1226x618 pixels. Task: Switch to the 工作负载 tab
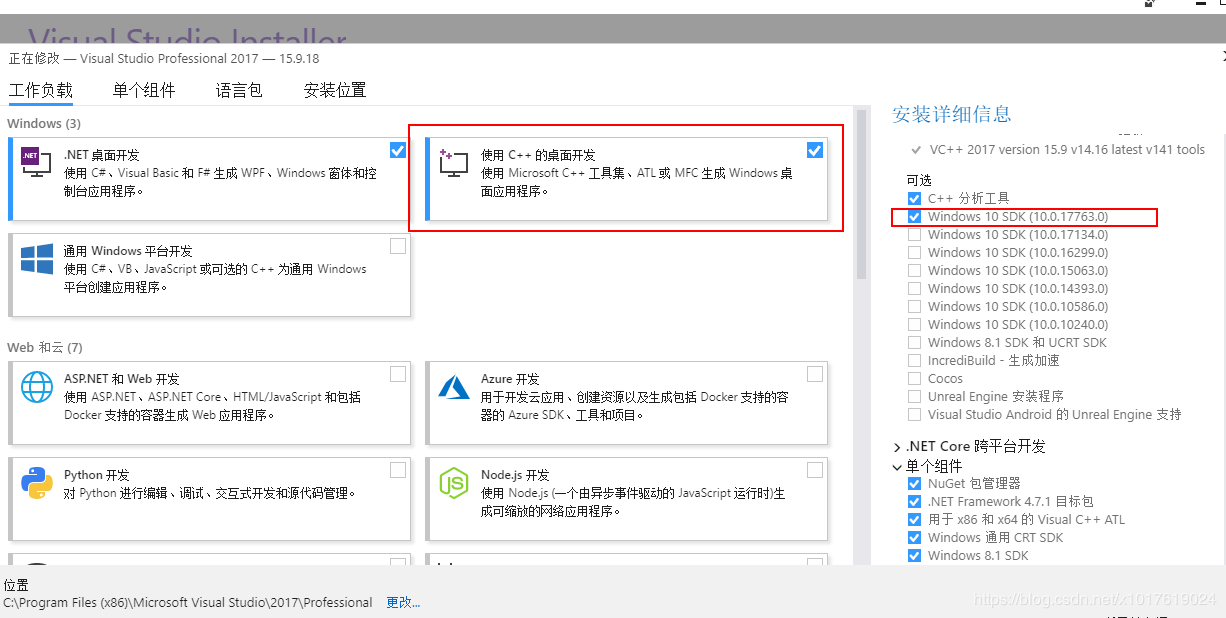click(41, 90)
